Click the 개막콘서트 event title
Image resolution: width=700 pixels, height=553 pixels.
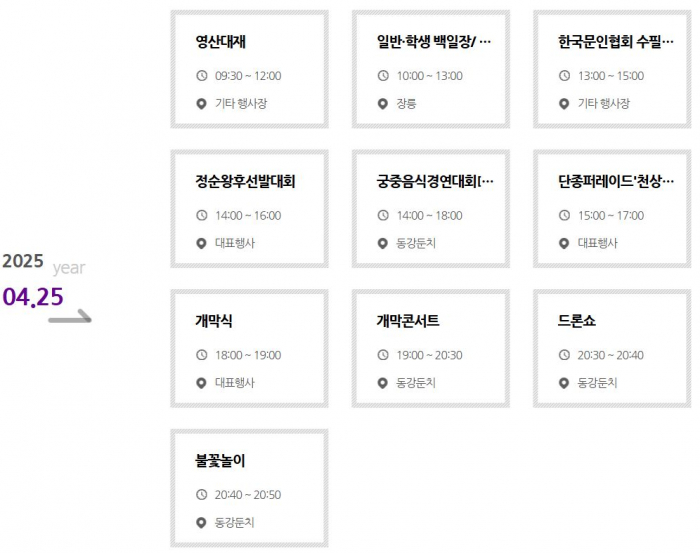408,321
